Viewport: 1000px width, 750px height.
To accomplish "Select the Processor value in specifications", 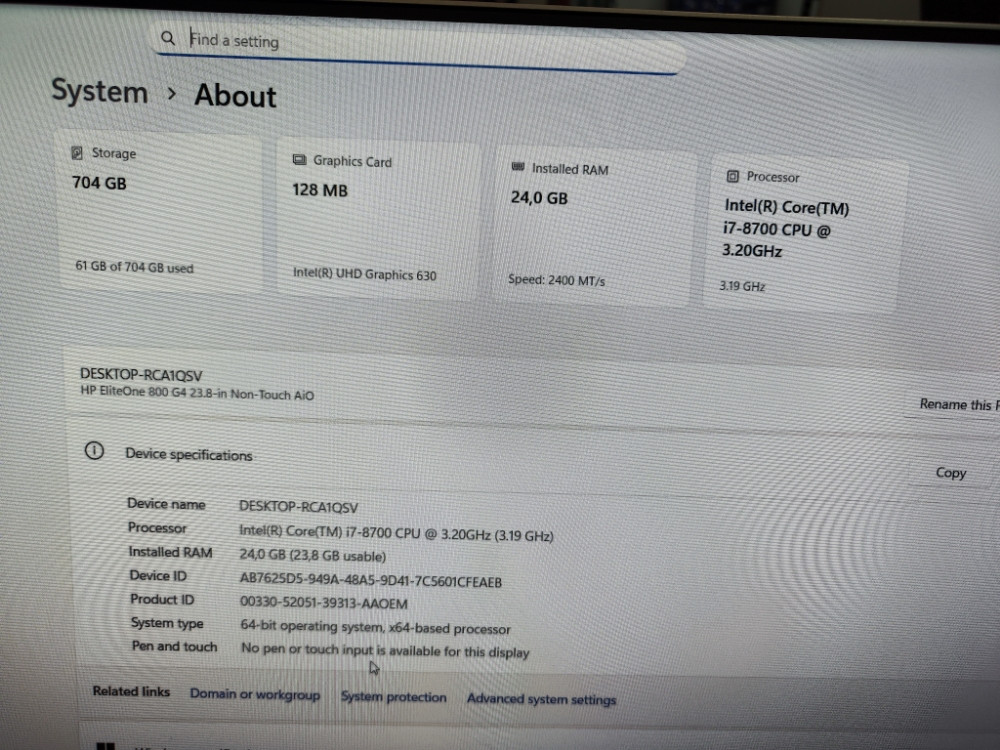I will pyautogui.click(x=396, y=533).
